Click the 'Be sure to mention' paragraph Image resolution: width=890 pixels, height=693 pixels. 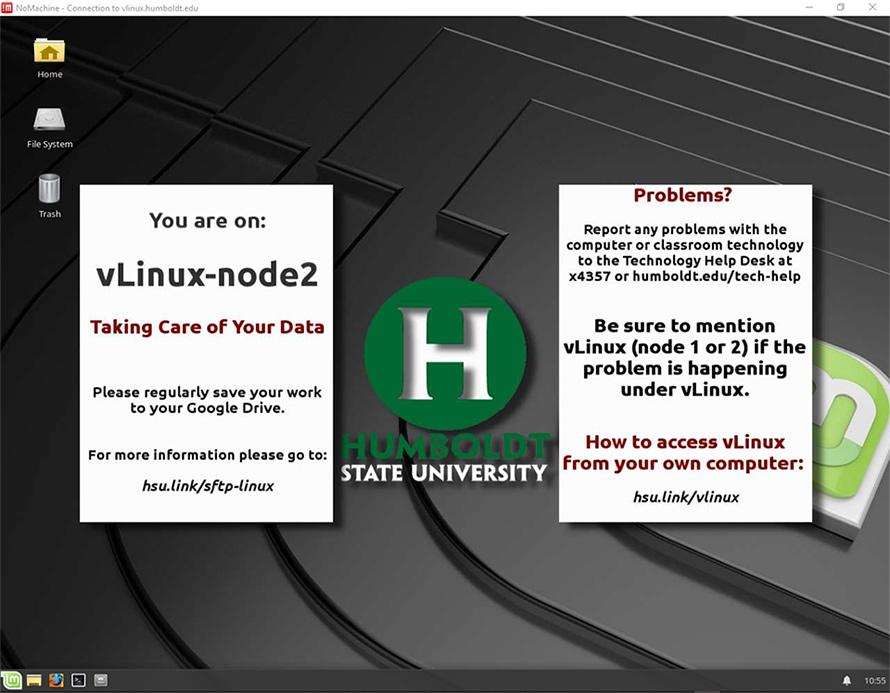[x=685, y=358]
